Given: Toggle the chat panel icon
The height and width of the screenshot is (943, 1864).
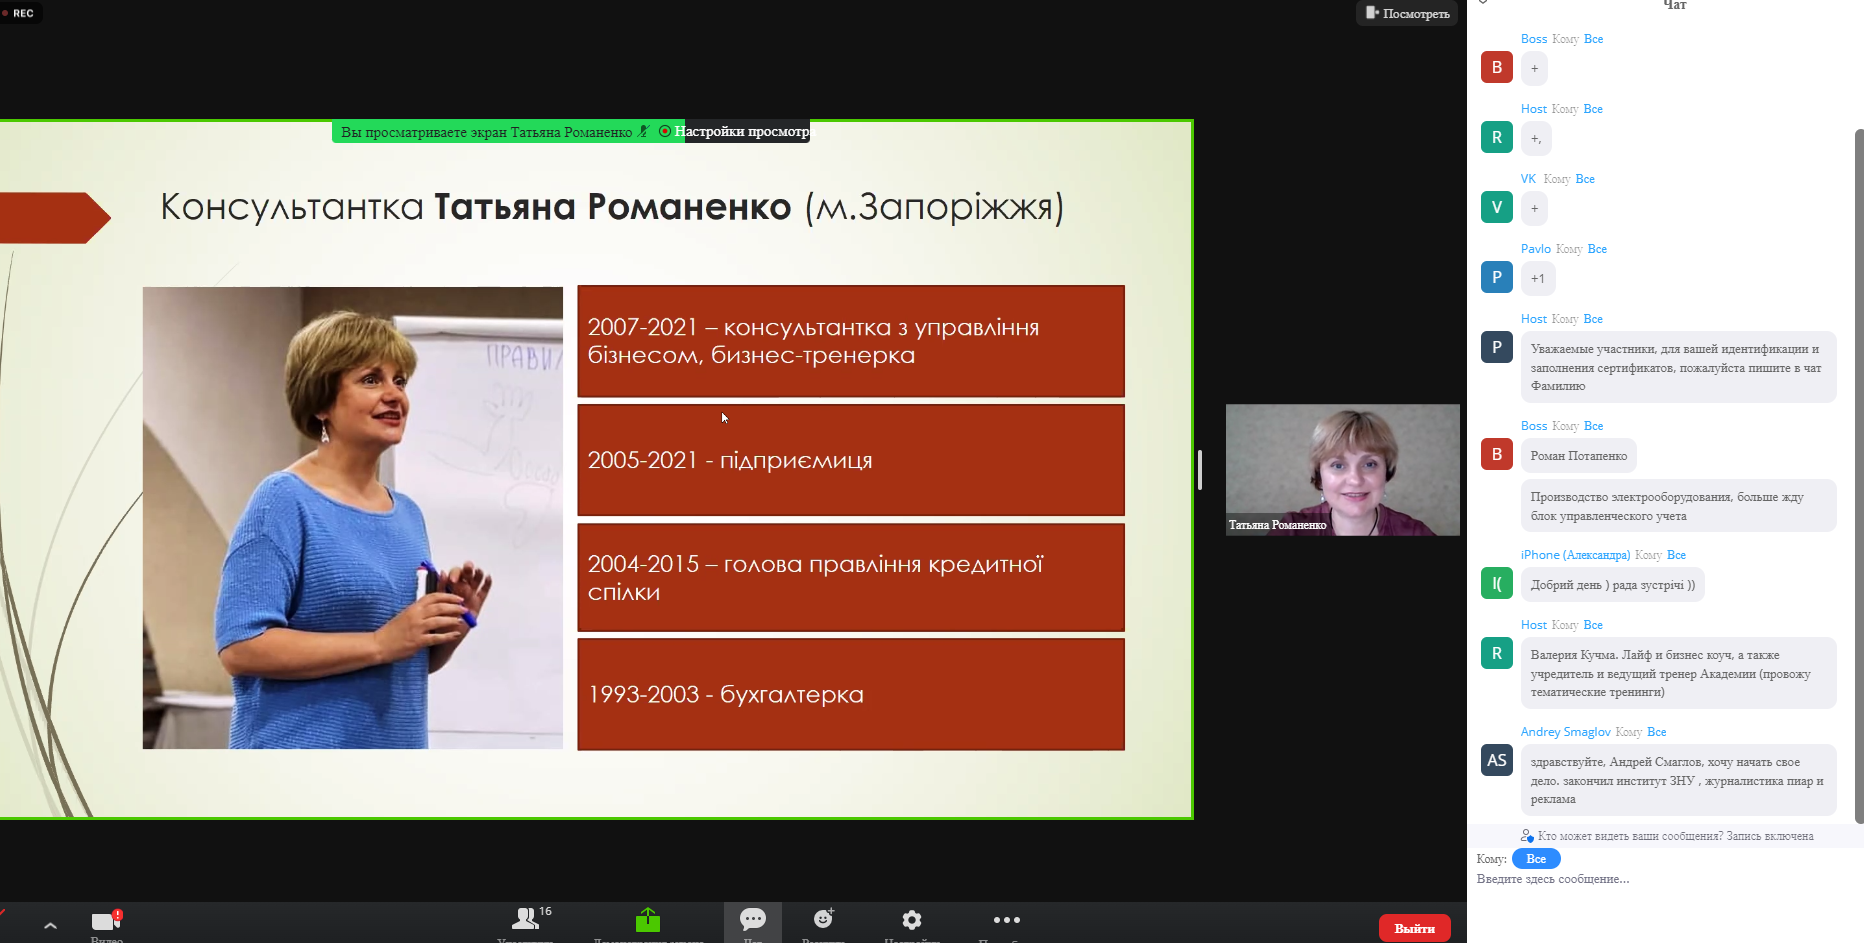Looking at the screenshot, I should (753, 919).
